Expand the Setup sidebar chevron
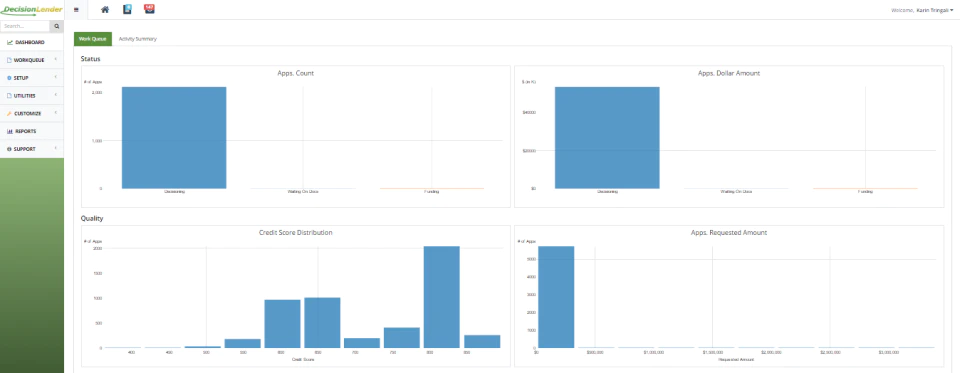 (x=56, y=77)
